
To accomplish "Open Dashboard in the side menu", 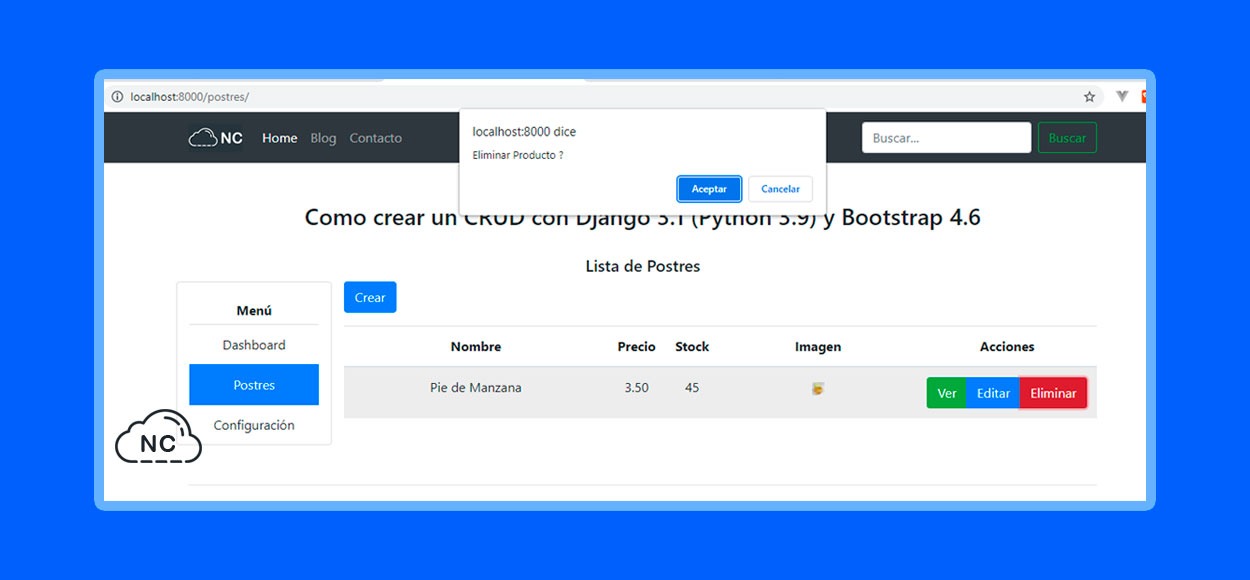I will click(254, 345).
